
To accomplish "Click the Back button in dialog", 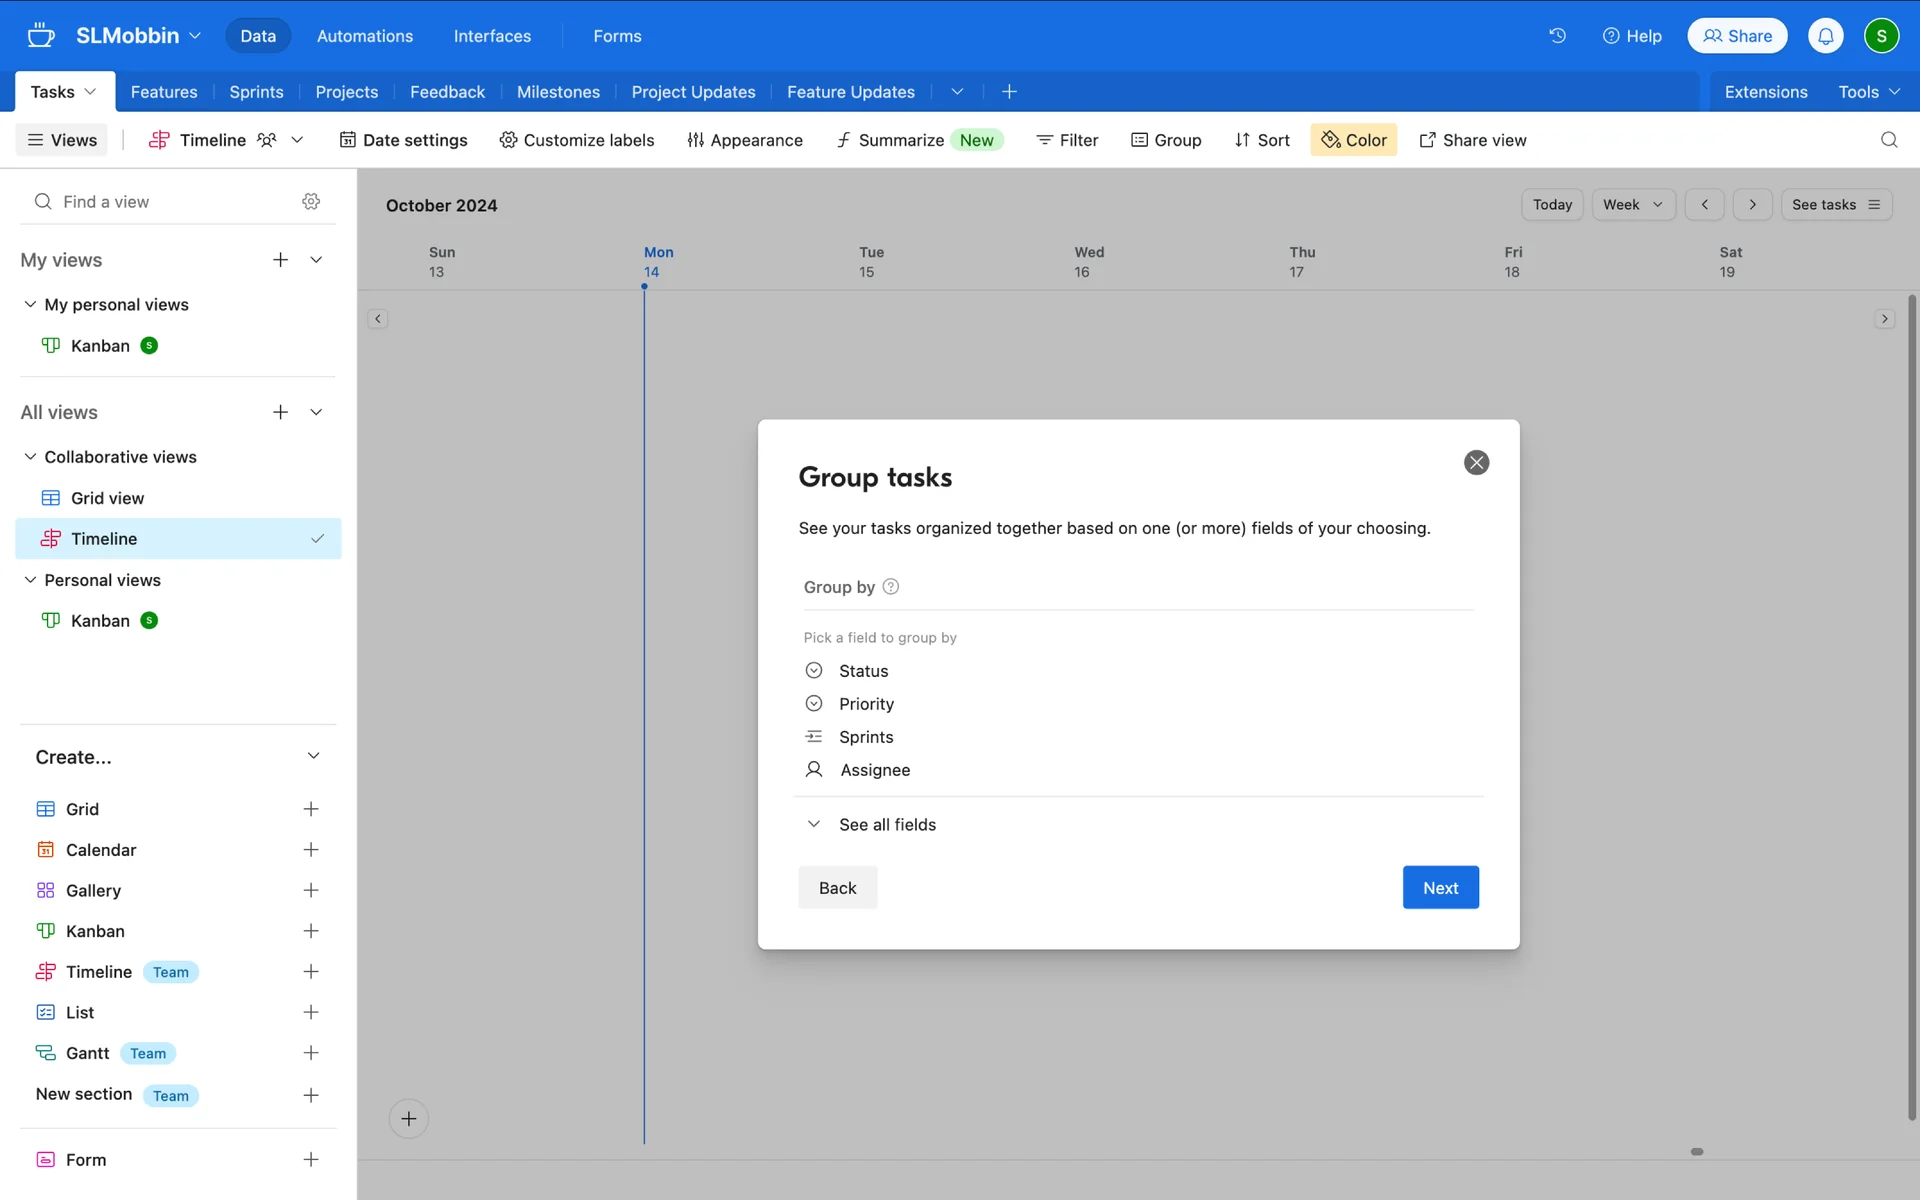I will pos(837,888).
